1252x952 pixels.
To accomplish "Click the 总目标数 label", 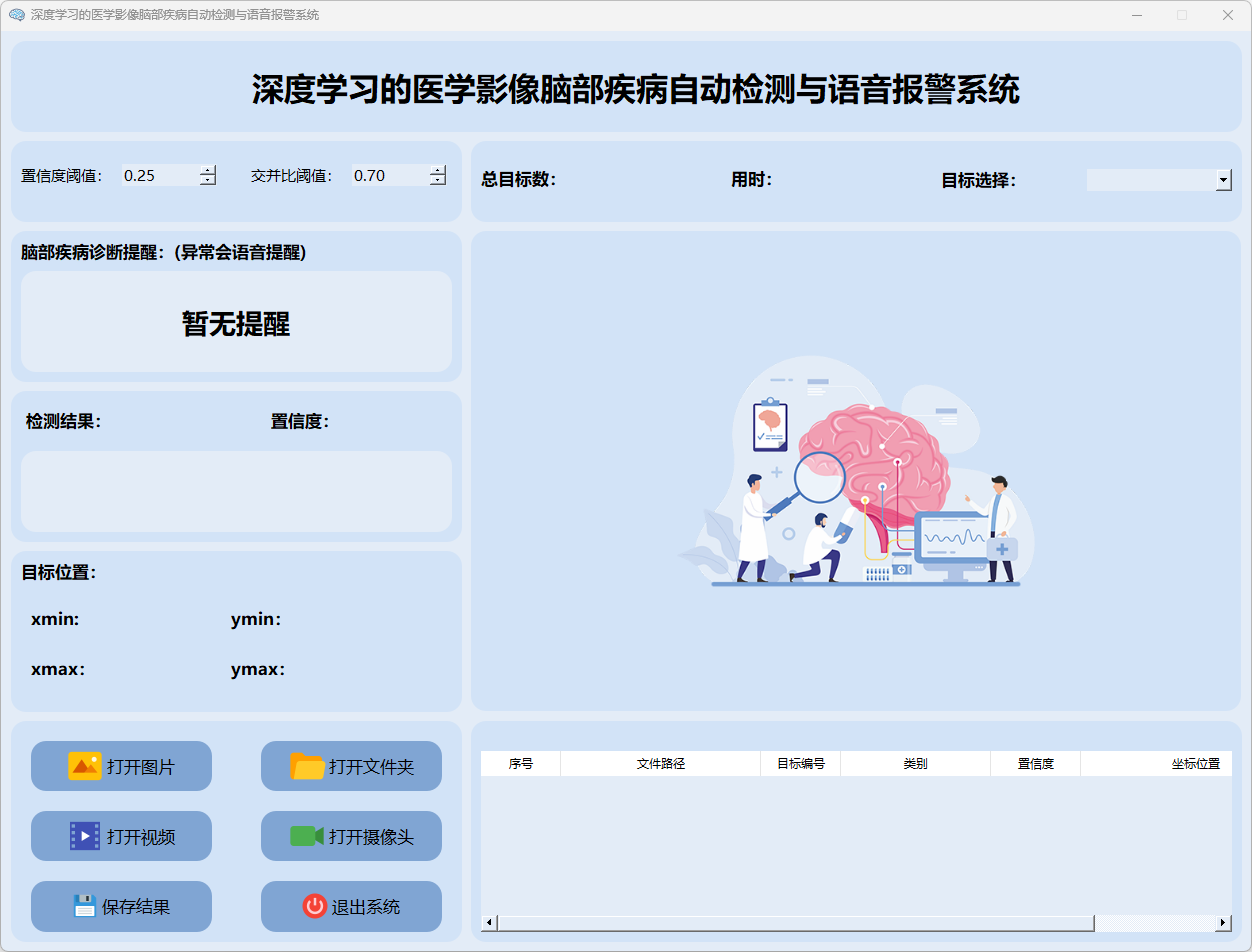I will click(518, 180).
